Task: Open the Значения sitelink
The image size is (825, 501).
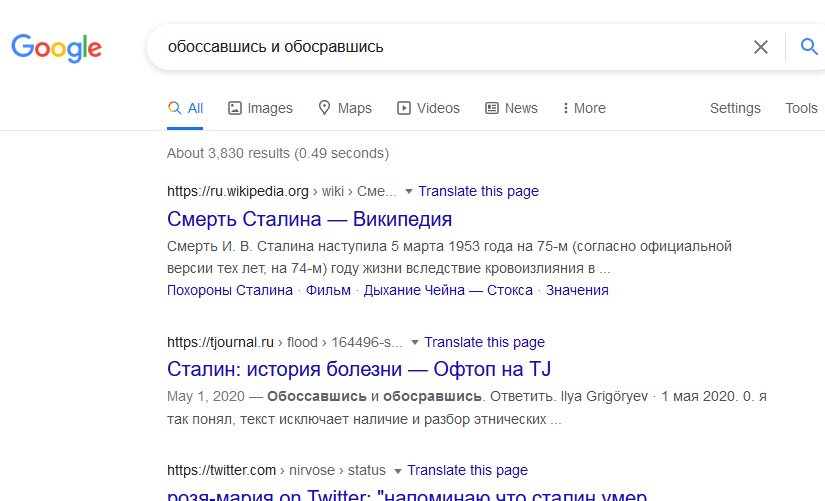Action: pyautogui.click(x=577, y=290)
